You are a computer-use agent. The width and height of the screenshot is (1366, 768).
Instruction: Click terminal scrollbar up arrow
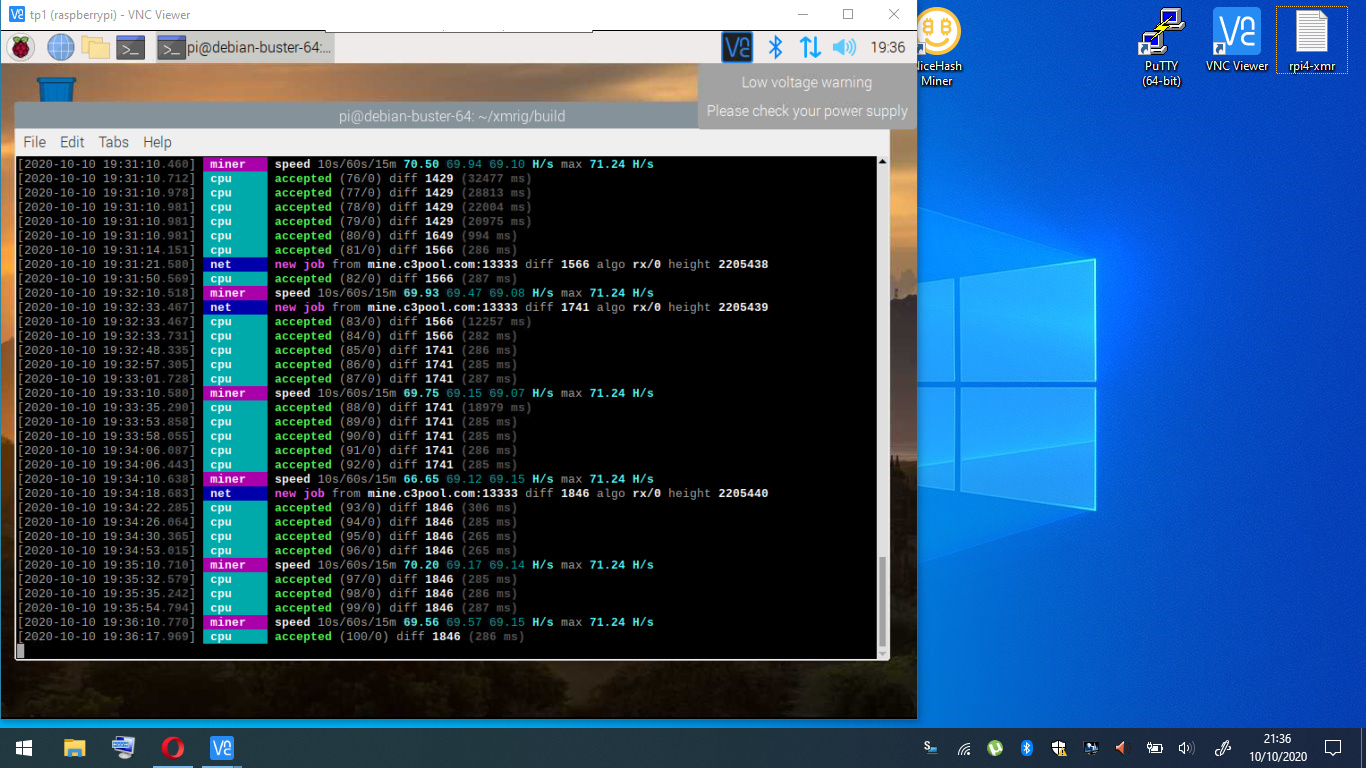tap(882, 162)
